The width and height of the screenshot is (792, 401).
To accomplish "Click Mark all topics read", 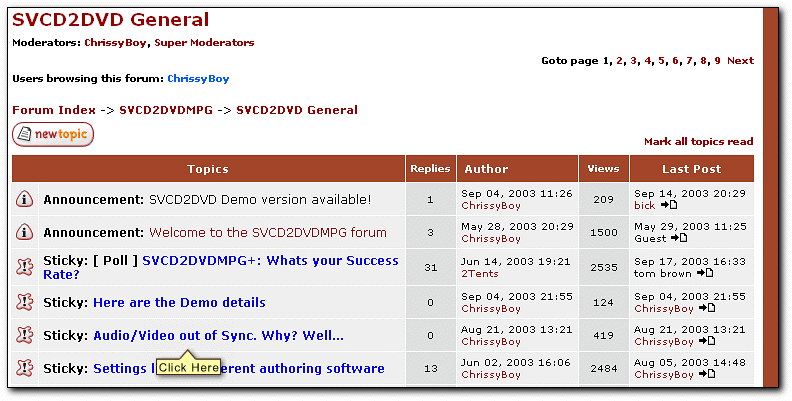I will (699, 141).
